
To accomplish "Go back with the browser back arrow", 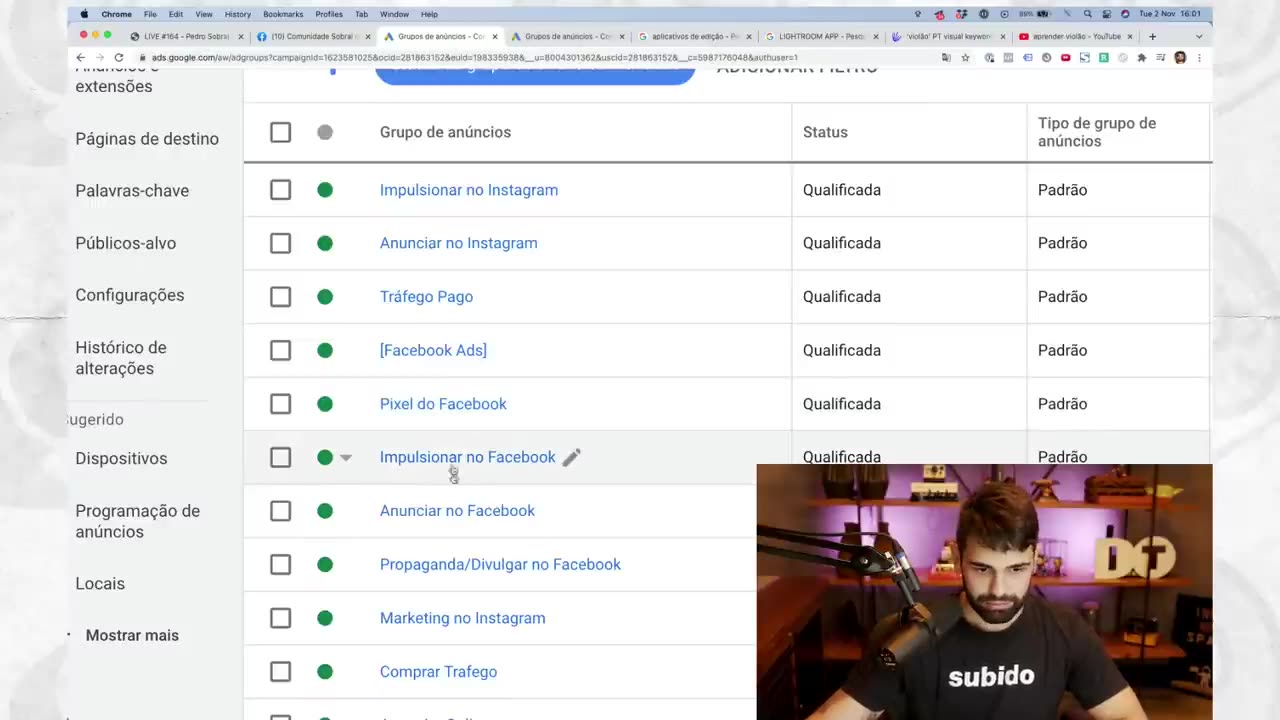I will tap(81, 58).
